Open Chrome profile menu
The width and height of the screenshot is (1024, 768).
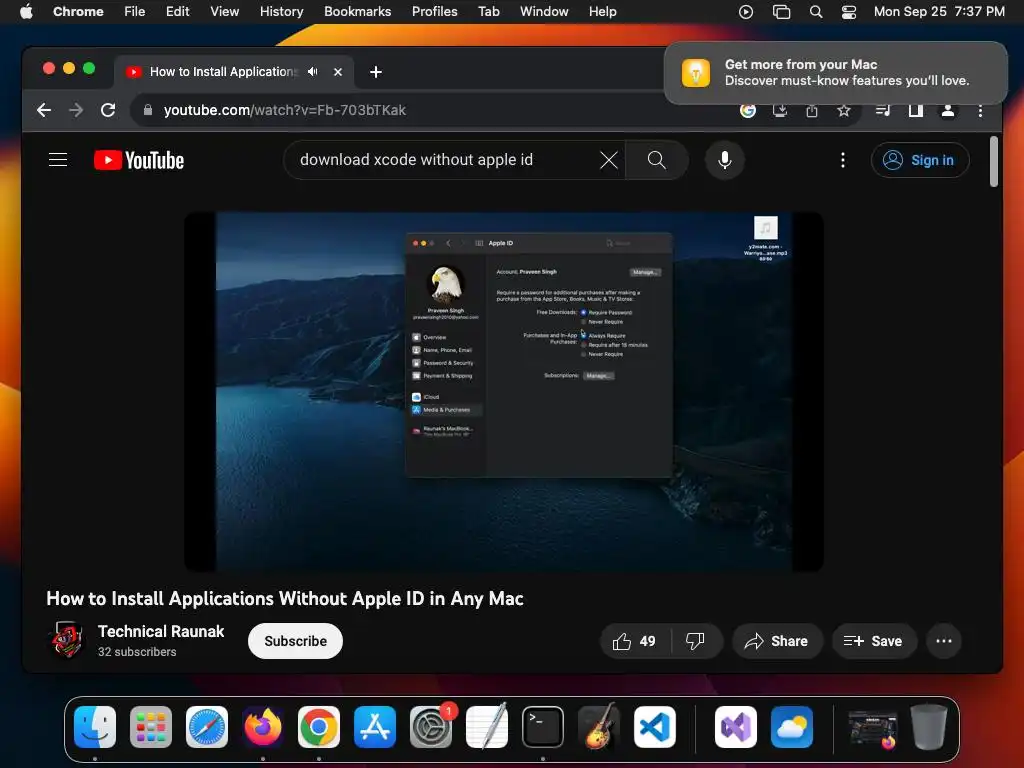(x=948, y=111)
